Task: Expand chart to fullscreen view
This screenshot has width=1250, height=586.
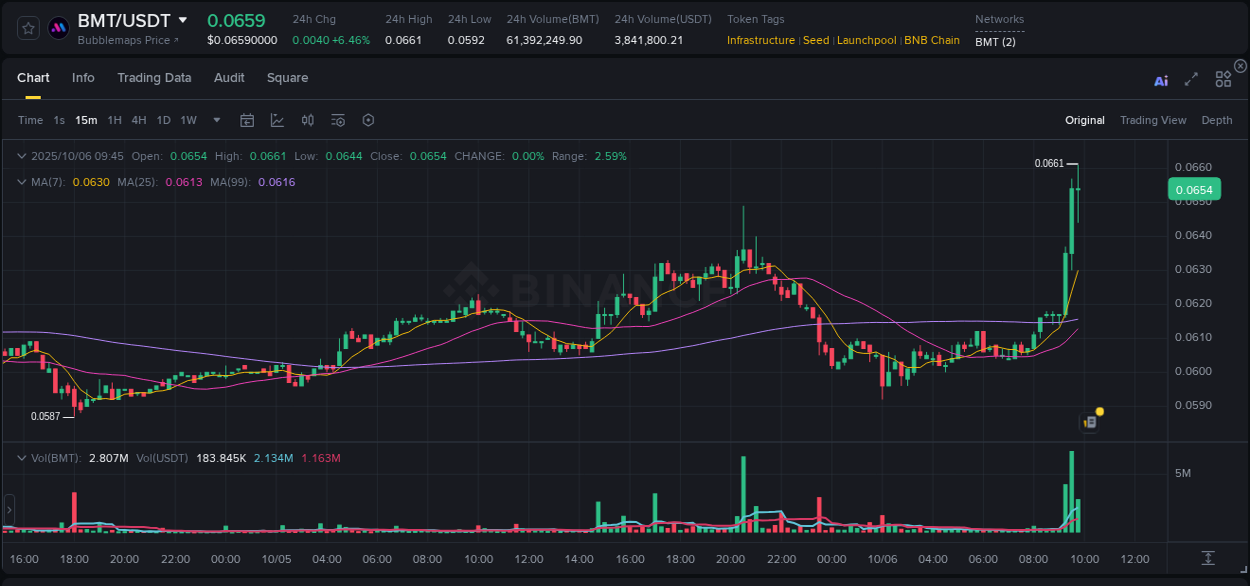Action: [1191, 78]
